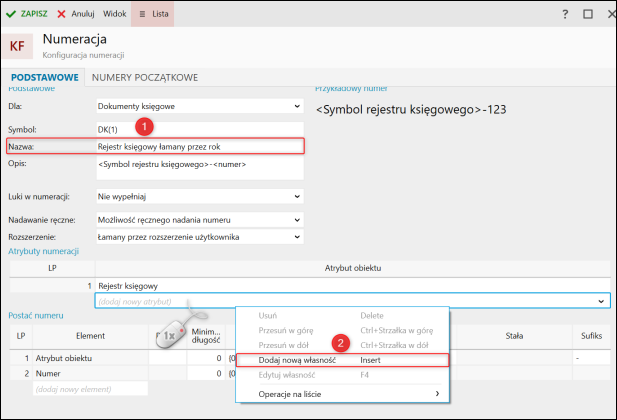Open the Widok menu

tap(115, 14)
